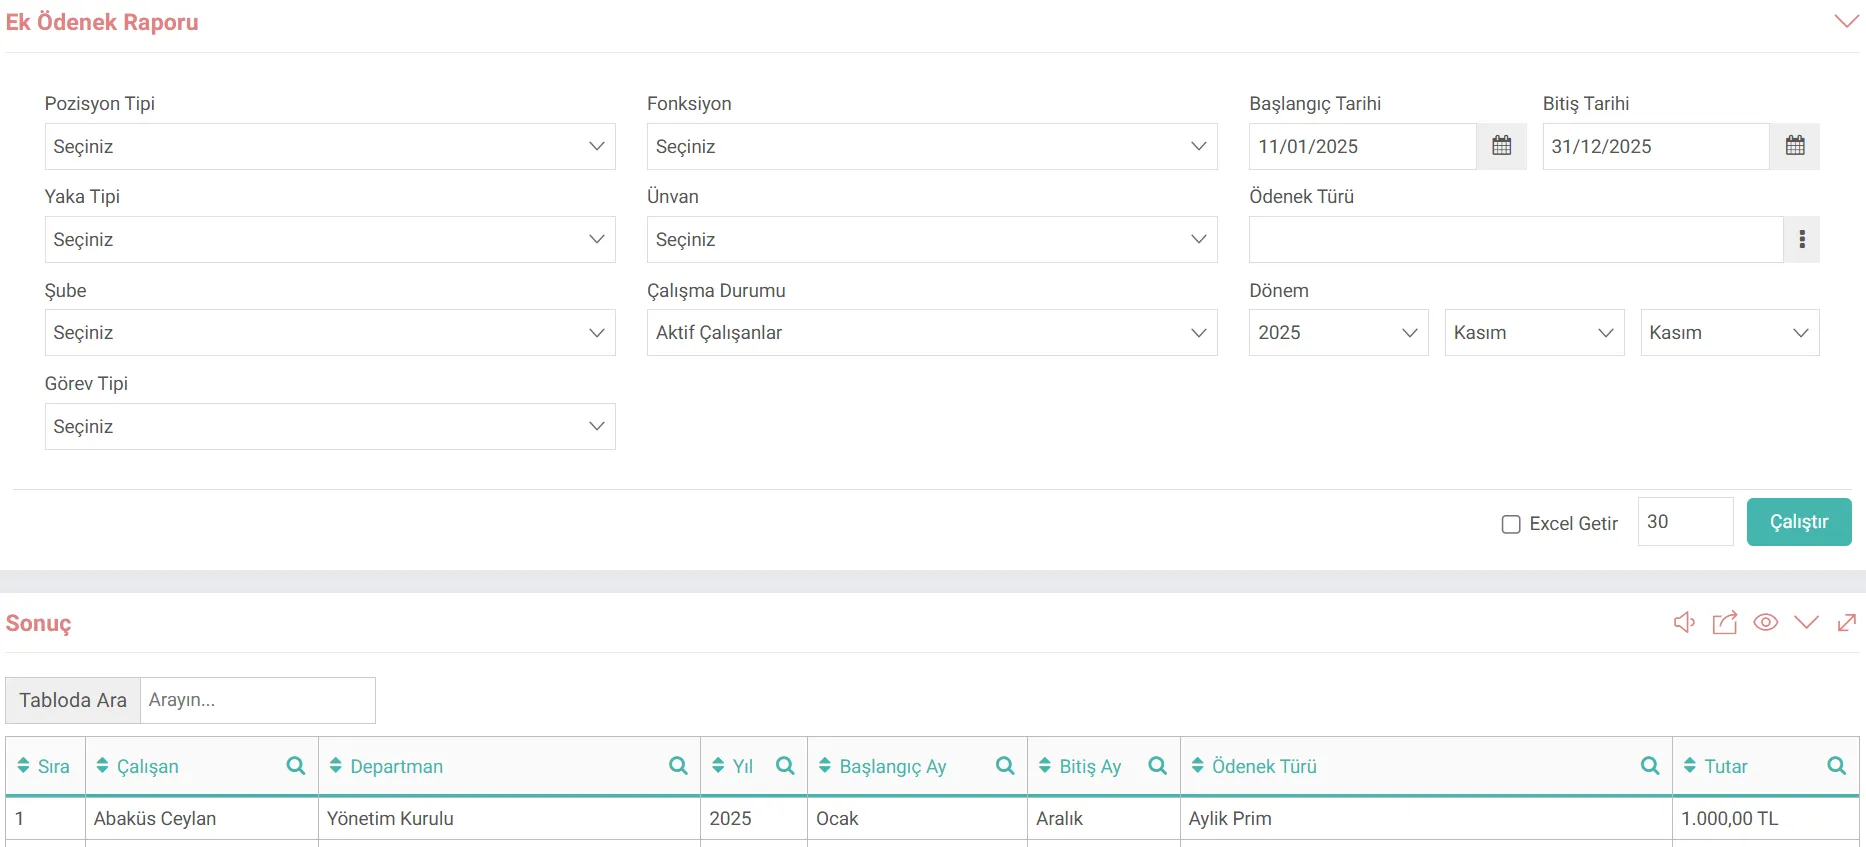Collapse the Sonuç results panel
The height and width of the screenshot is (847, 1866).
click(1806, 623)
